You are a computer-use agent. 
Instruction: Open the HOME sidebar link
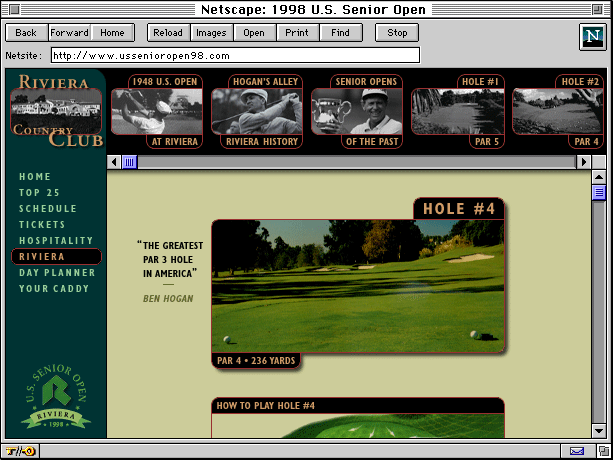35,177
